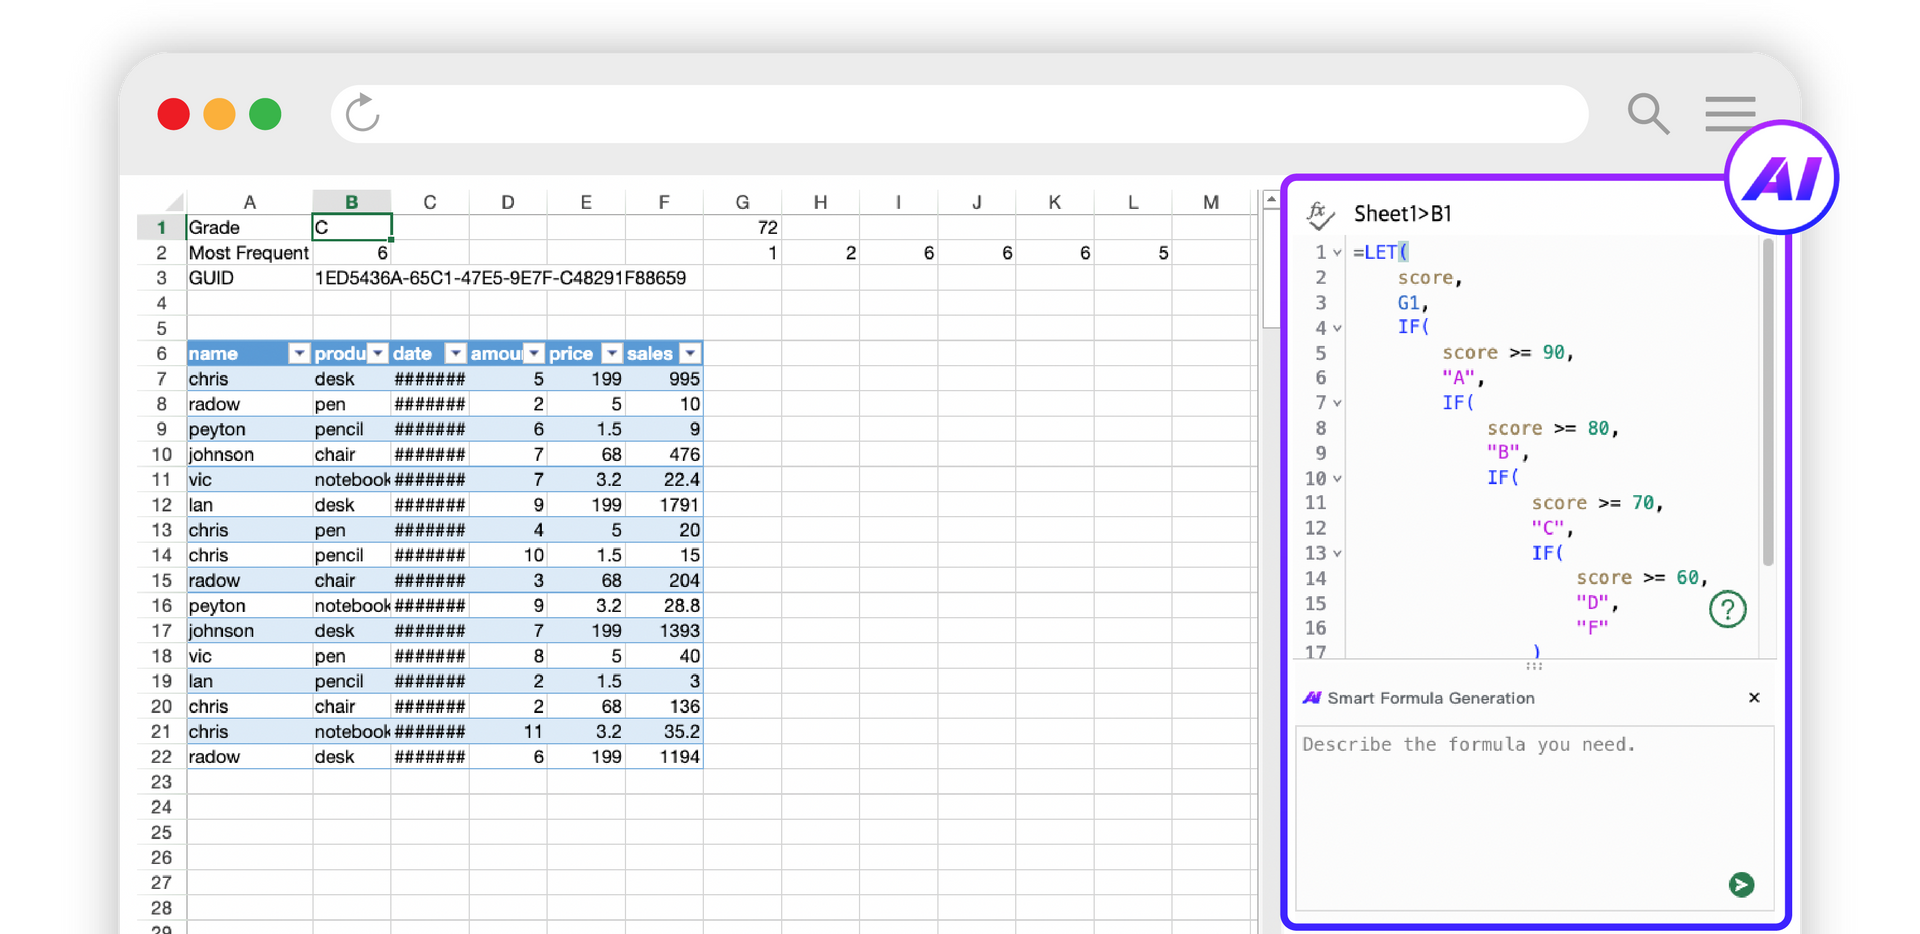Image resolution: width=1920 pixels, height=934 pixels.
Task: Click the browser address bar
Action: [960, 113]
